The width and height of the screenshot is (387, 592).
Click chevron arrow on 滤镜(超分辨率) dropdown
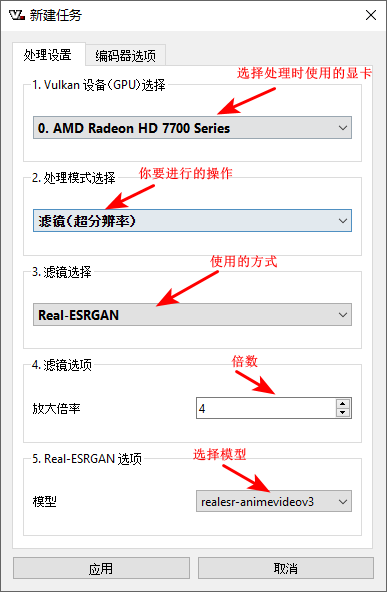click(x=343, y=221)
